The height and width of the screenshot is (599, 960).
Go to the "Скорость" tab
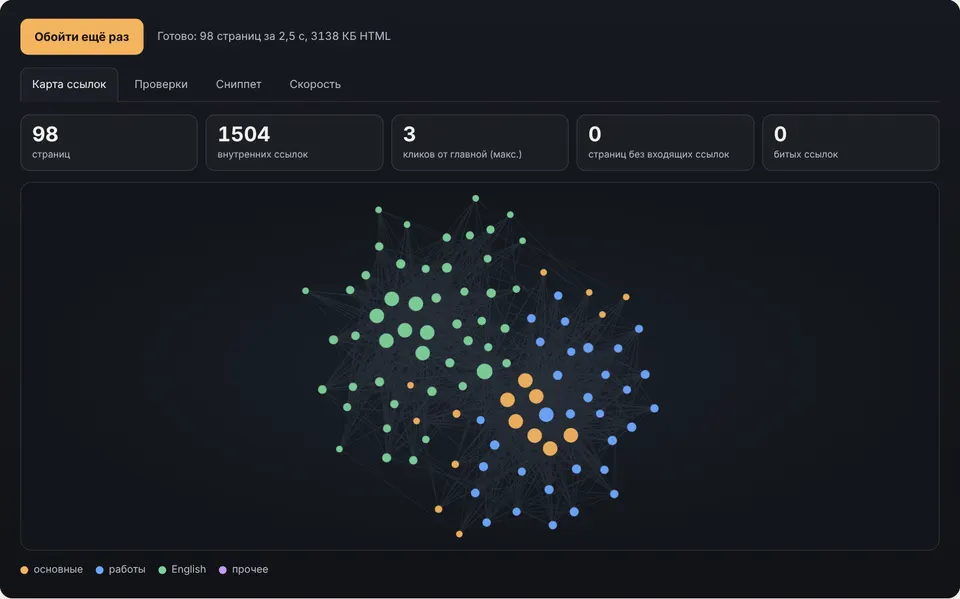tap(315, 85)
